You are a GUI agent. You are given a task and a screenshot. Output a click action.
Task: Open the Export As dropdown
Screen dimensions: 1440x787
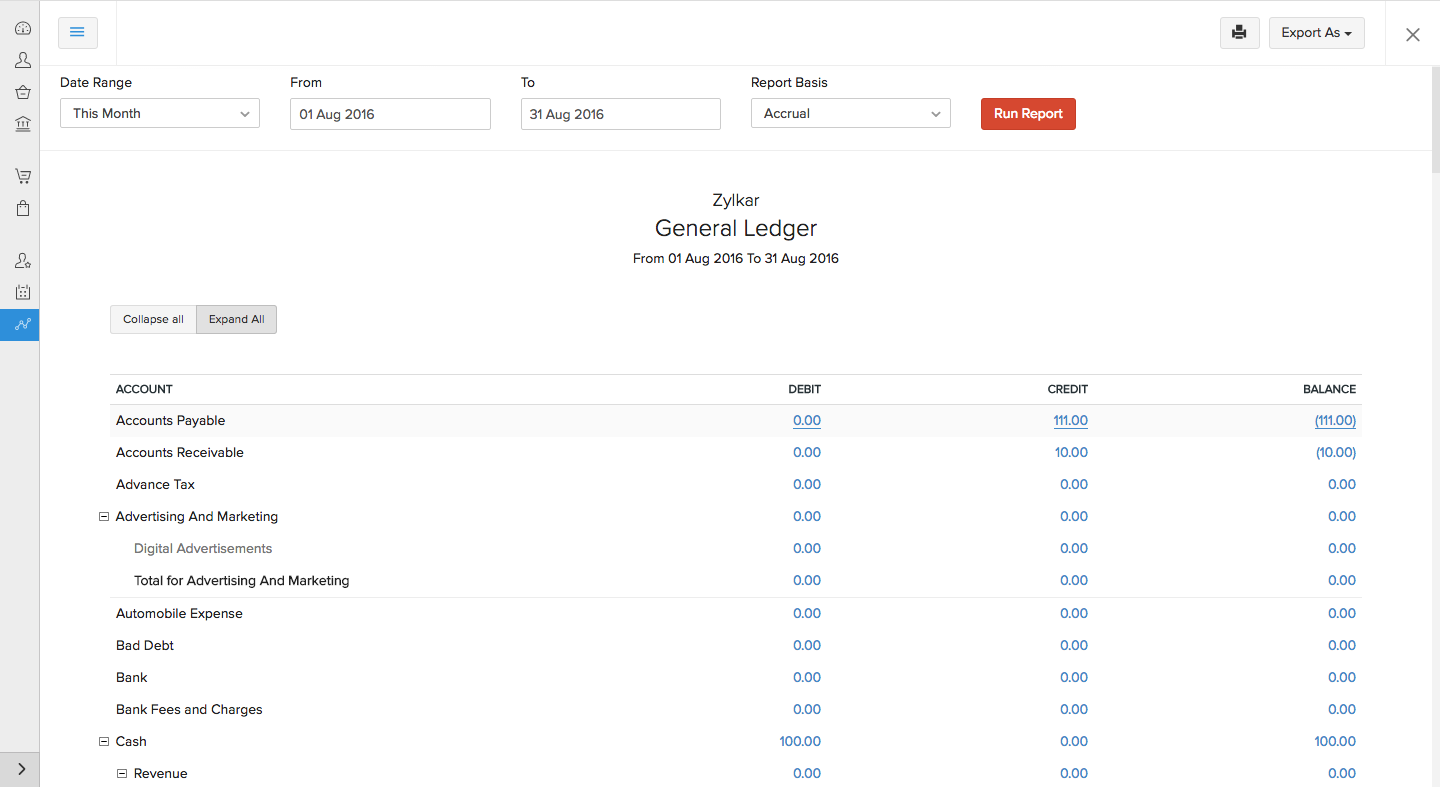[x=1316, y=33]
